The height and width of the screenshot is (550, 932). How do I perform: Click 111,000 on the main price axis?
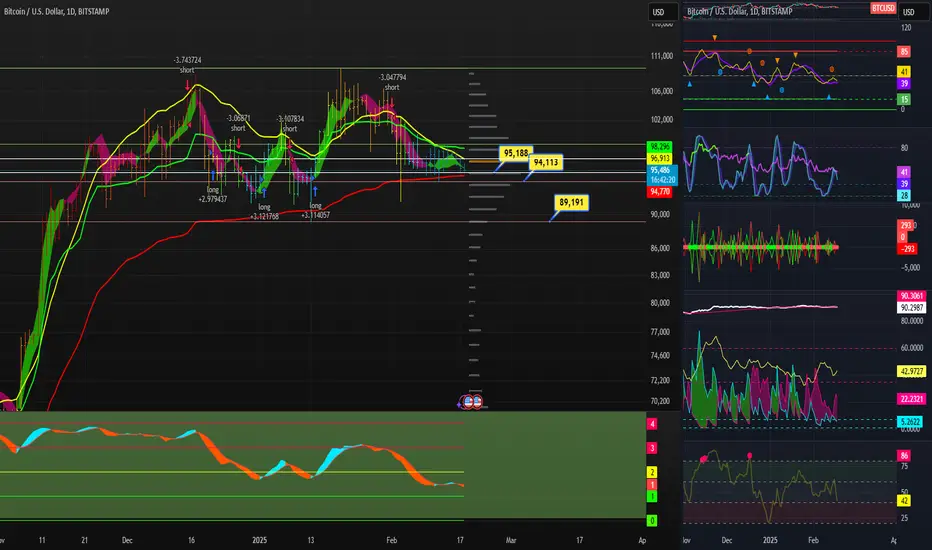point(662,56)
